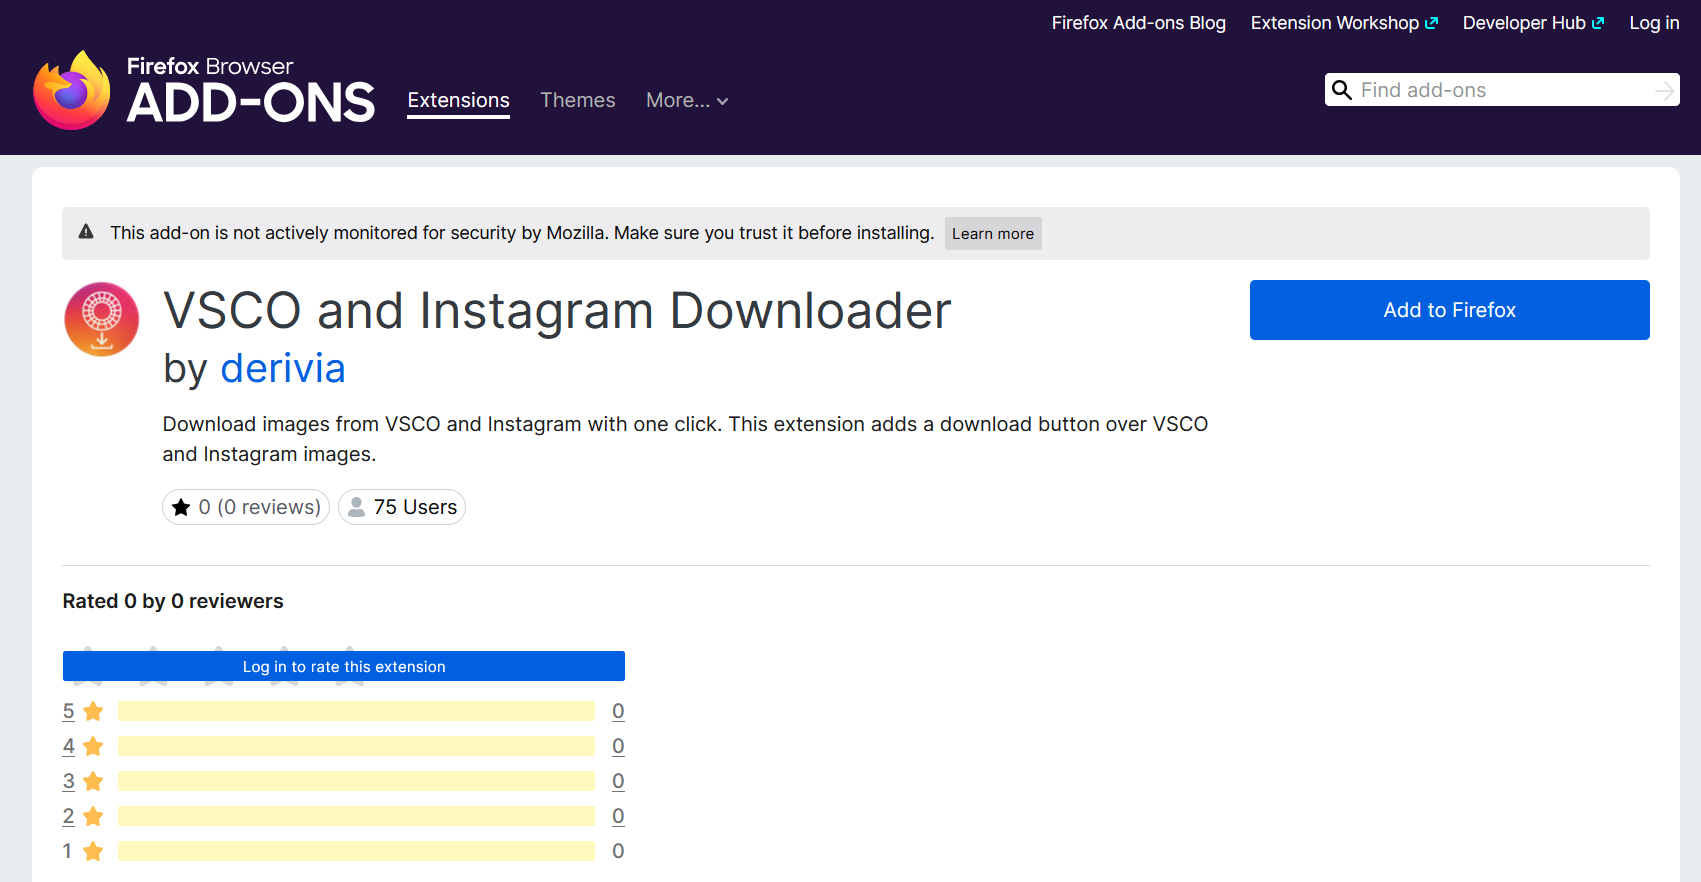
Task: Expand the More... dropdown menu
Action: [687, 100]
